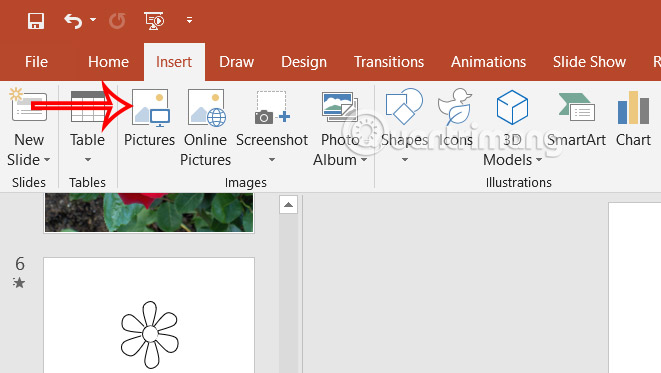This screenshot has height=373, width=661.
Task: Undo the last action
Action: pos(73,21)
